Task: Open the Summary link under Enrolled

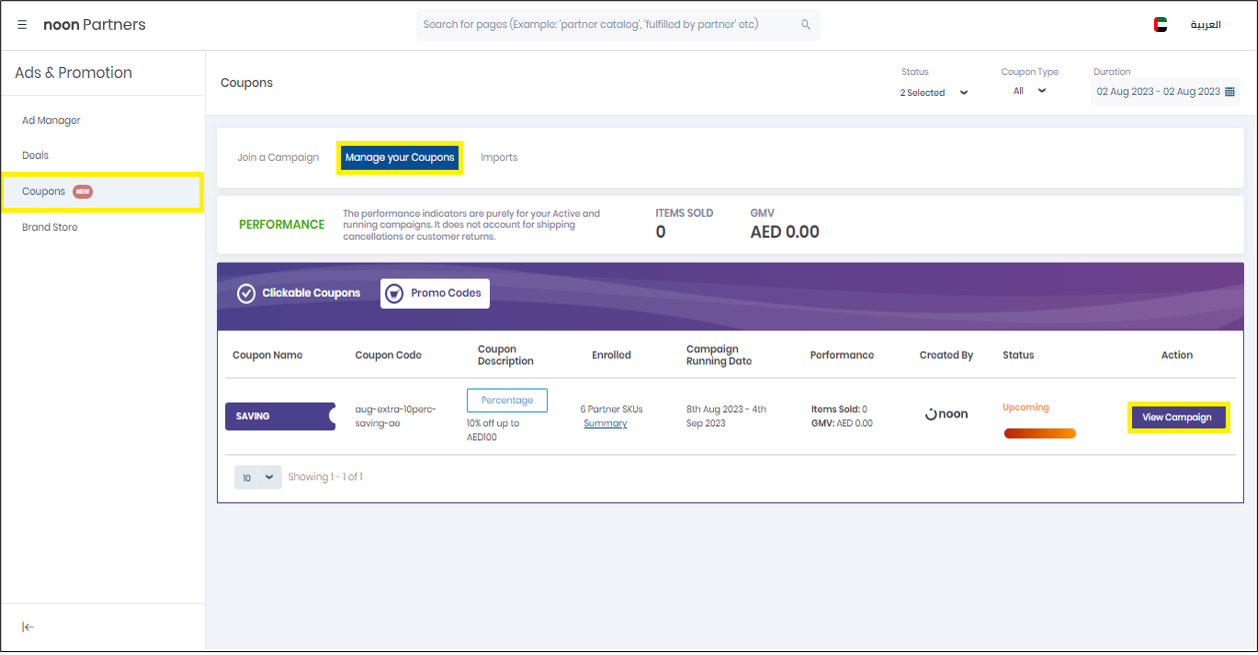Action: click(x=605, y=423)
